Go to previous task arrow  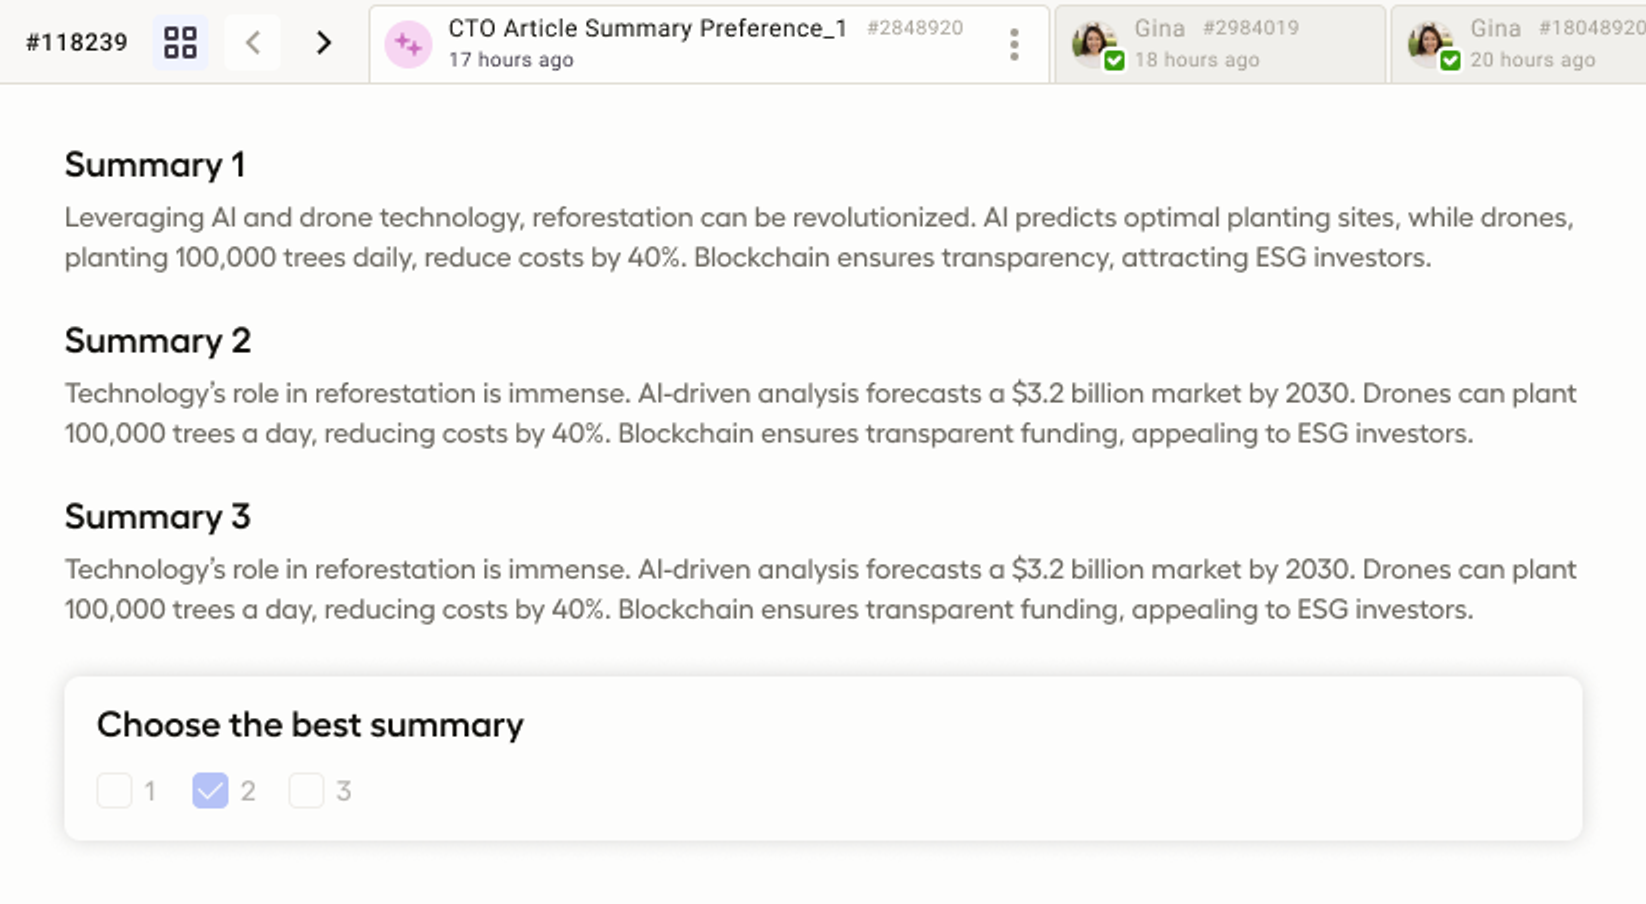pos(253,43)
